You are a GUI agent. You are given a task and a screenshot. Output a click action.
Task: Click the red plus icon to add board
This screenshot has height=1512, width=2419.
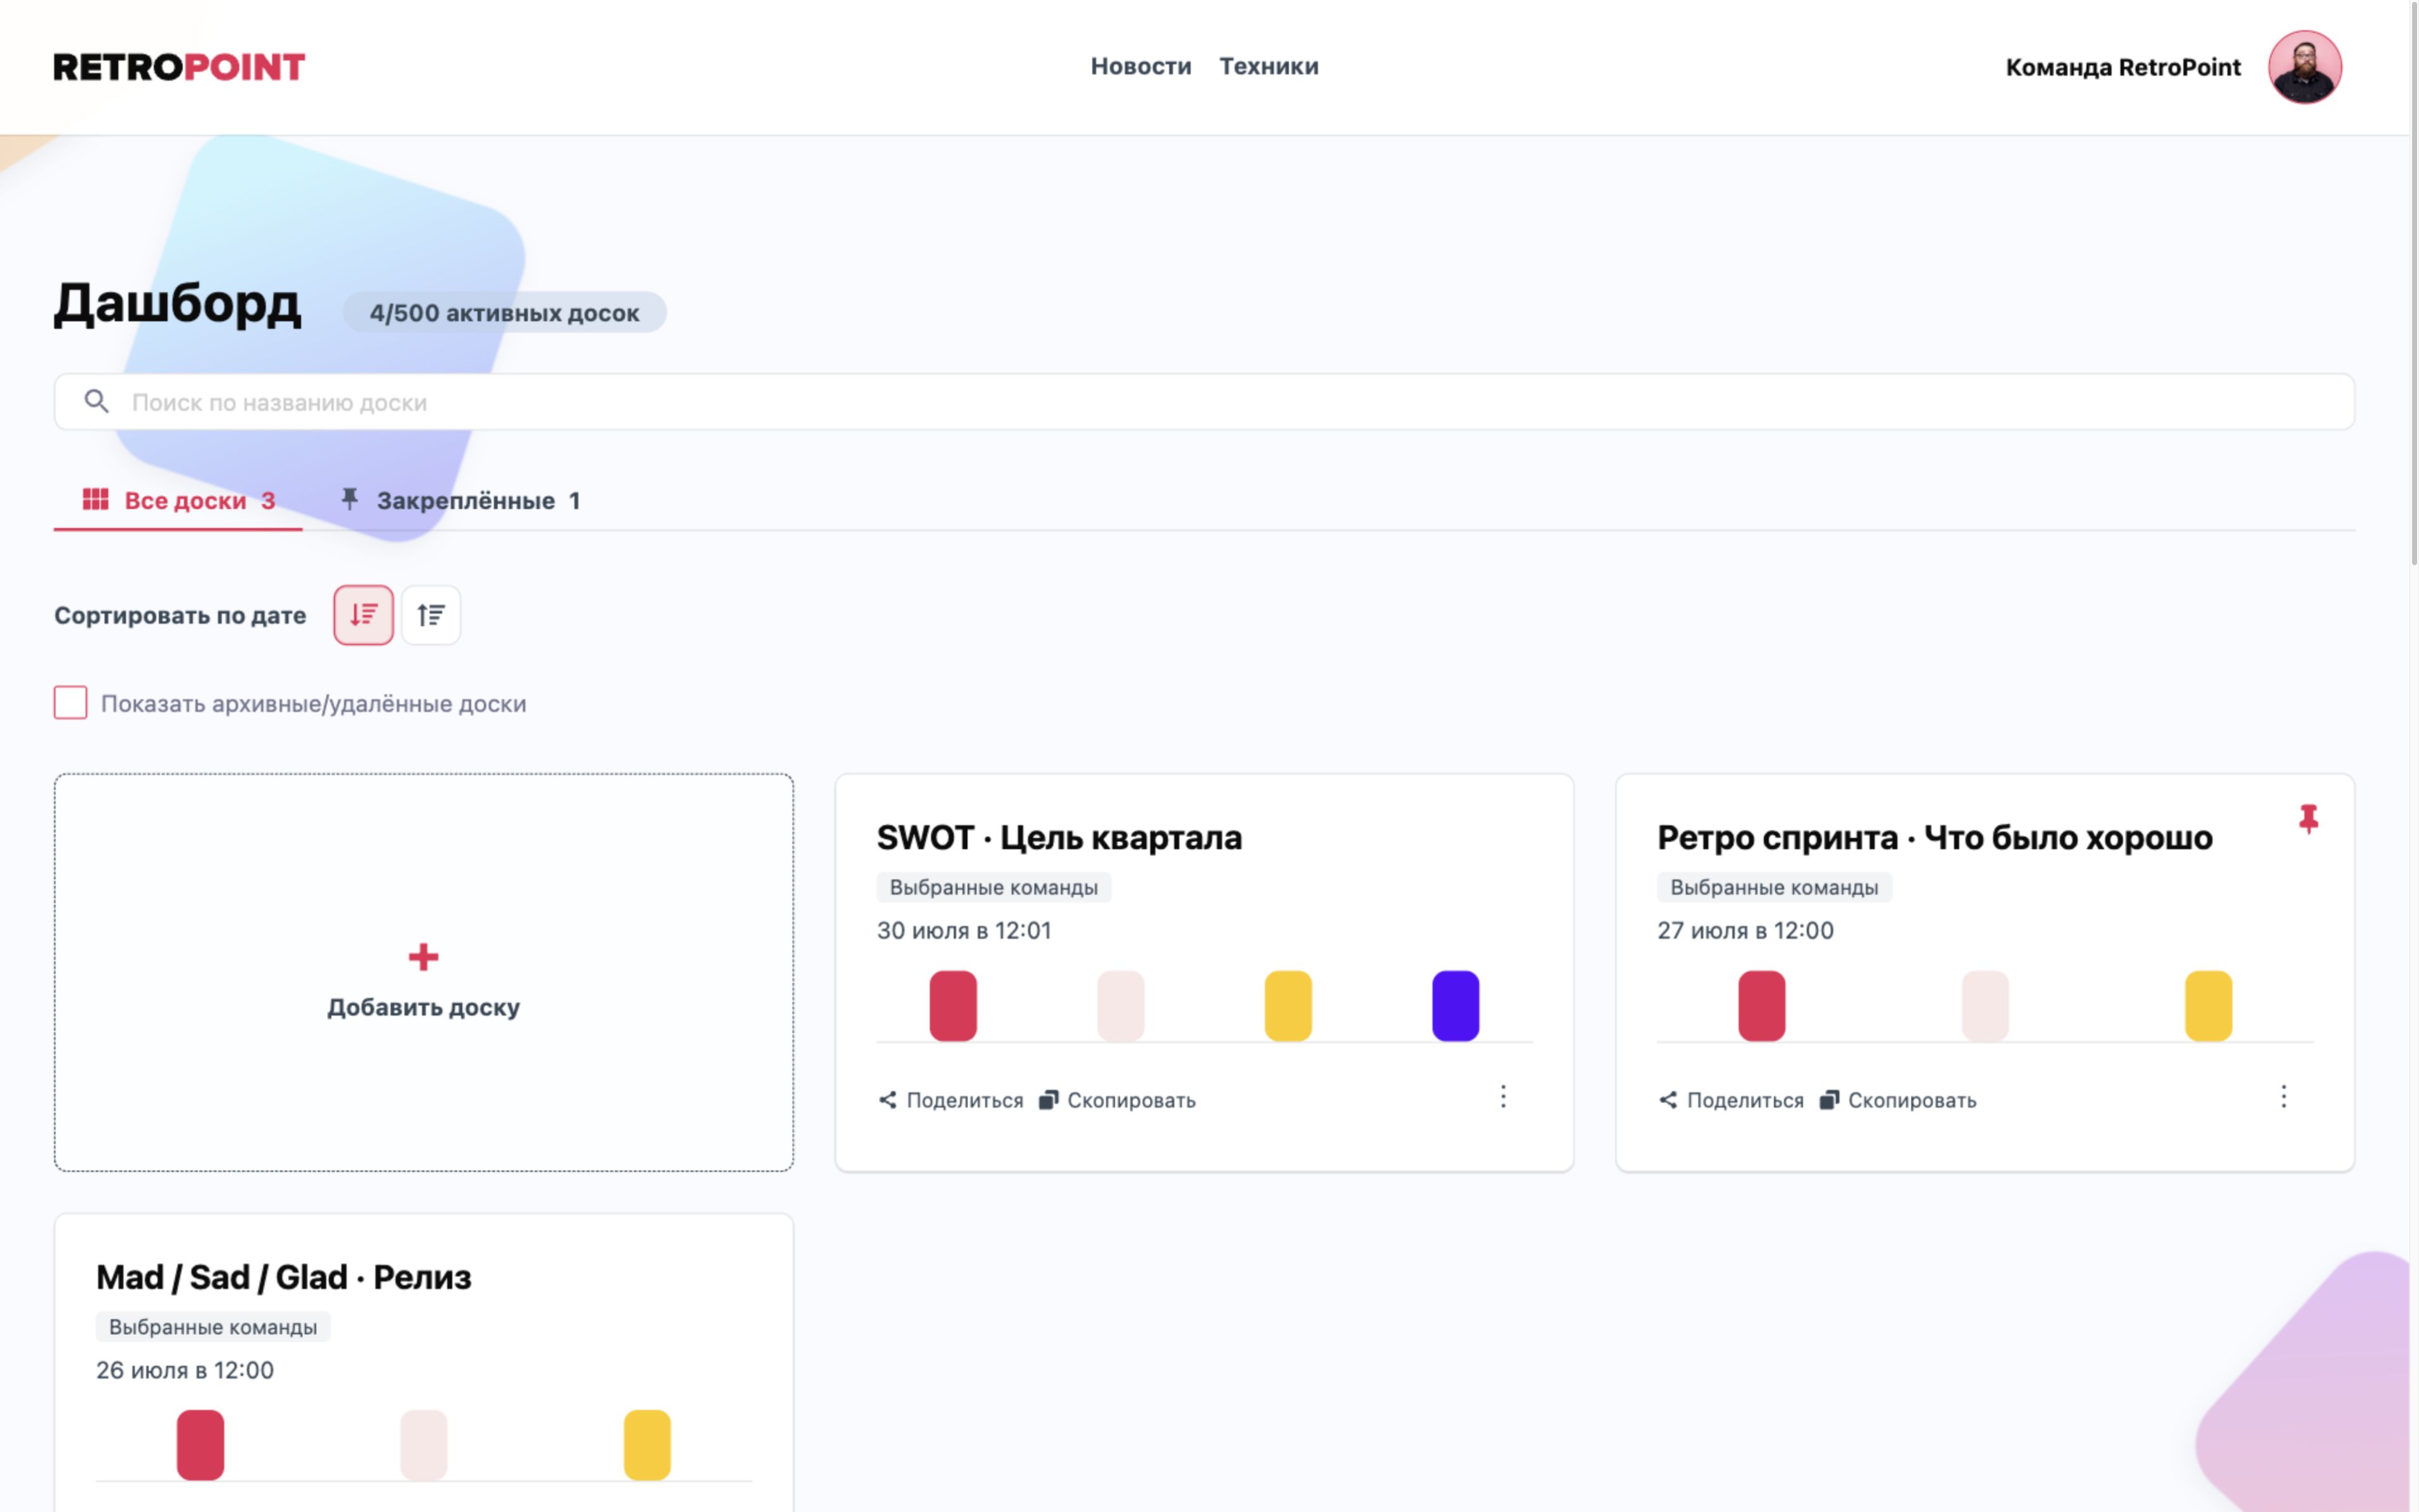(x=423, y=957)
